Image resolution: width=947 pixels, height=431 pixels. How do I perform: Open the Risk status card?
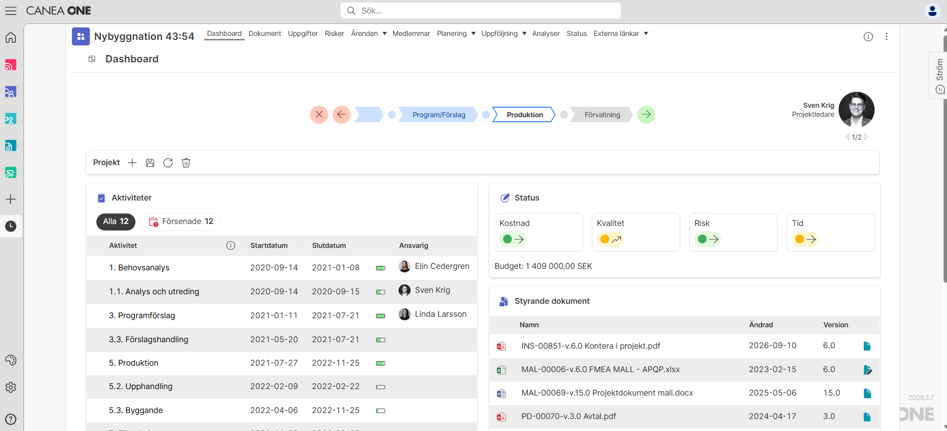733,232
